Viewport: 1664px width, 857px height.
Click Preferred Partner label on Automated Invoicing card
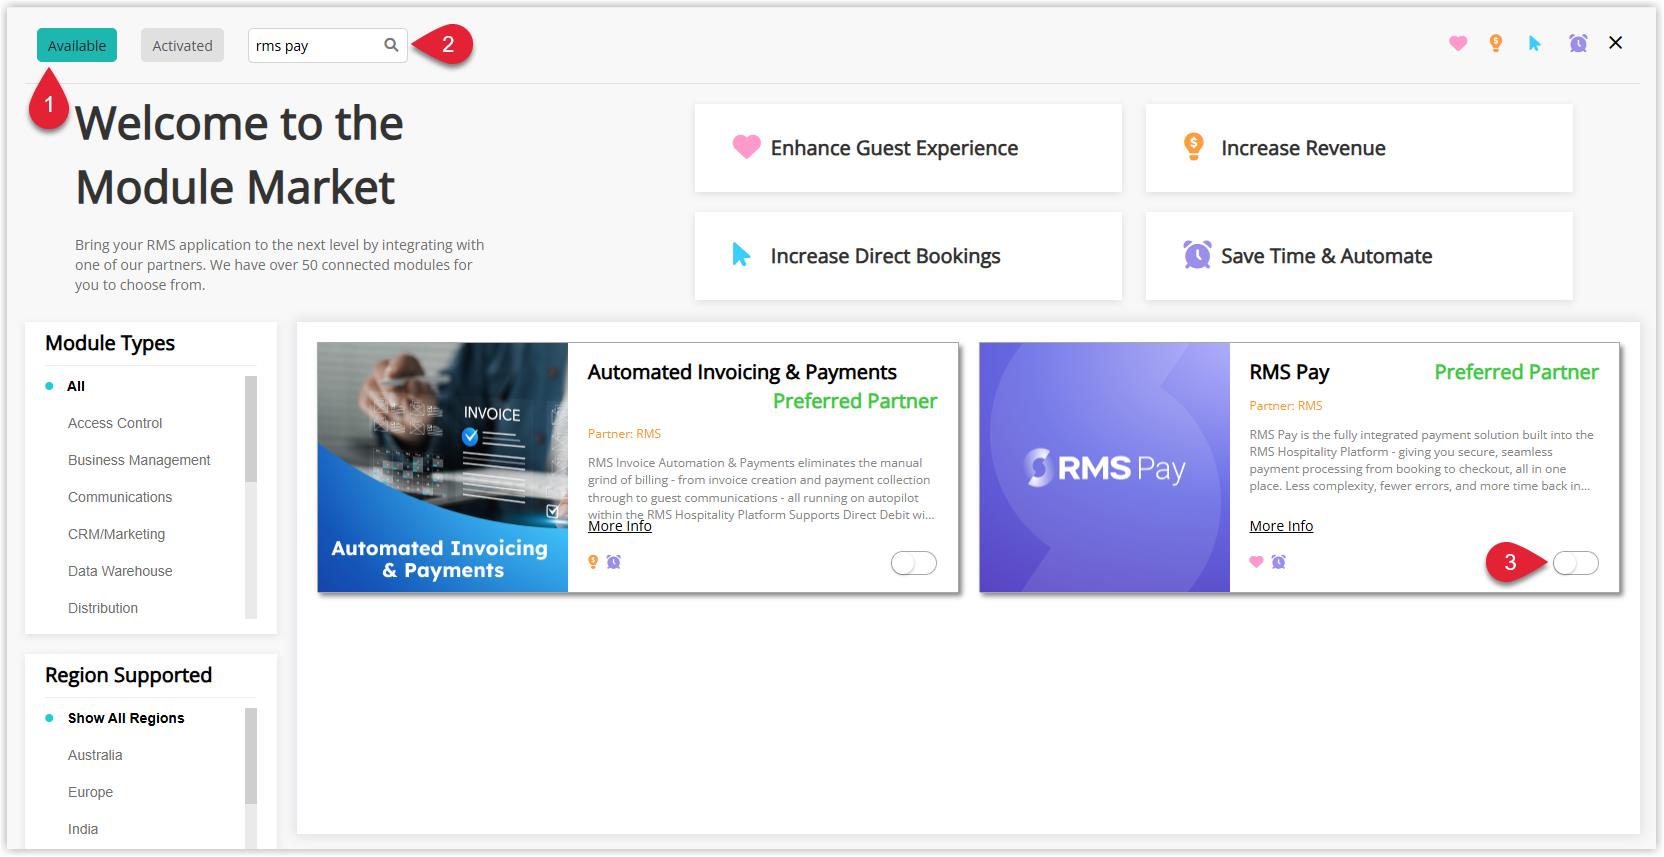tap(855, 401)
